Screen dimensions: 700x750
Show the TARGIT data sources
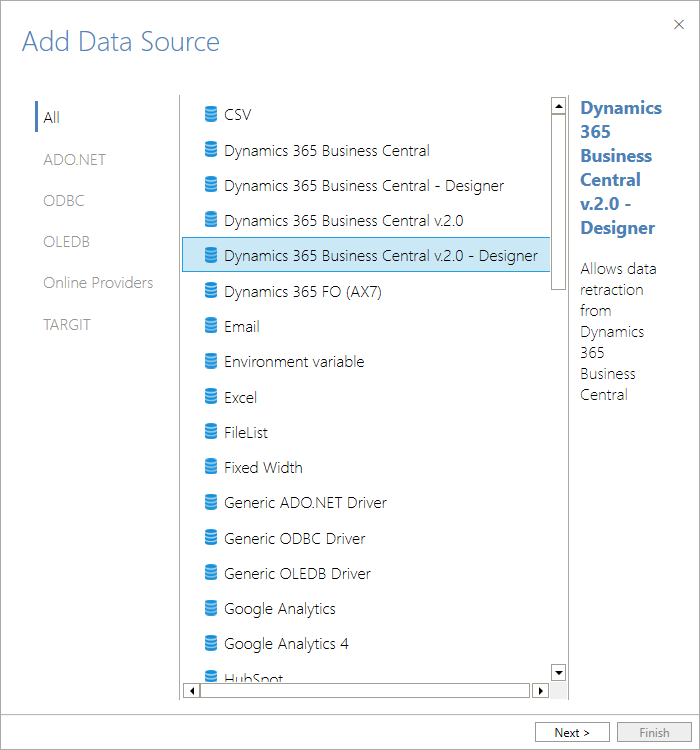67,325
